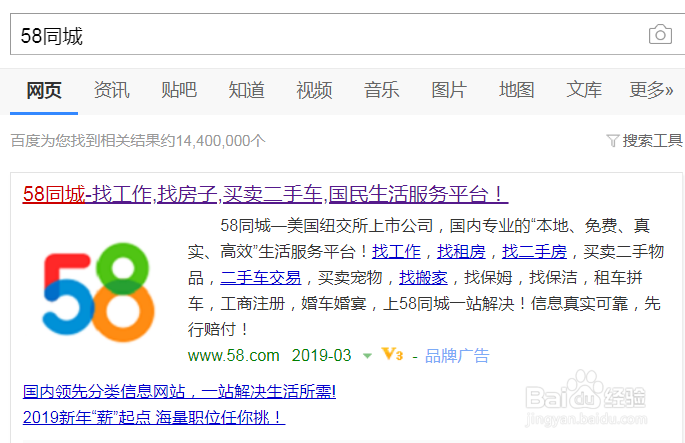Click the 找搬家 link
The image size is (685, 443).
click(x=423, y=277)
